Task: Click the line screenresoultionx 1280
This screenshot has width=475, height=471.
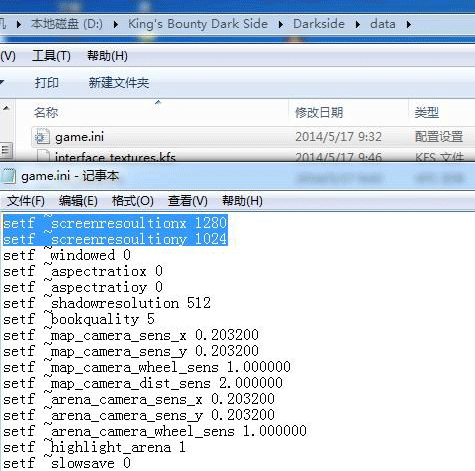Action: click(x=115, y=223)
